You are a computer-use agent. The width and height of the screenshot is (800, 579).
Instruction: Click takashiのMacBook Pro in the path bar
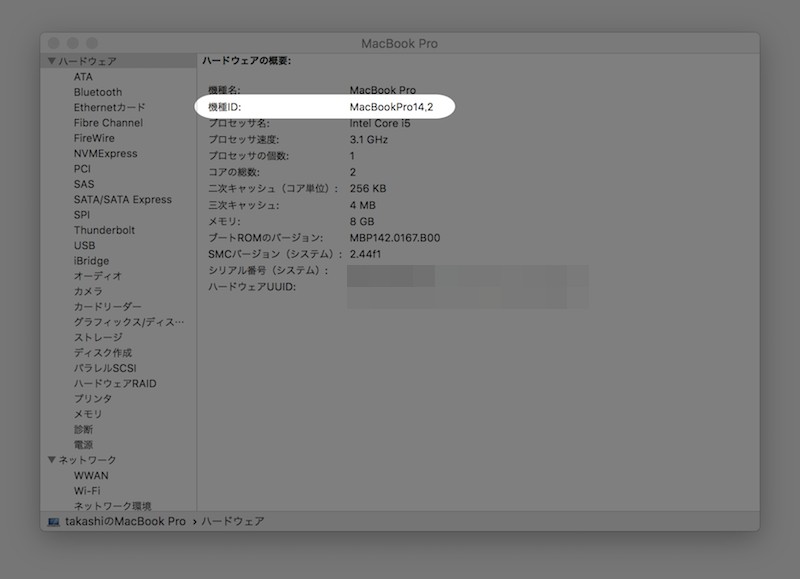125,521
